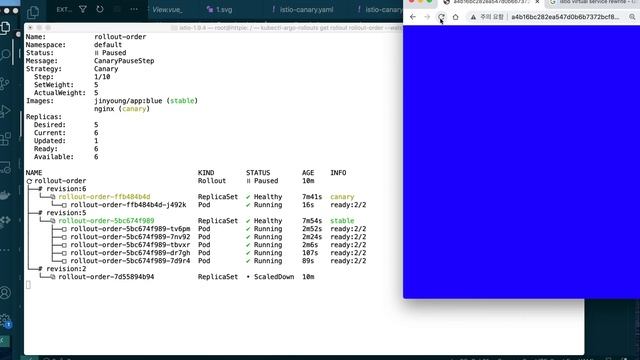Click the 'nginx' canary image text
This screenshot has width=640, height=360.
click(104, 109)
